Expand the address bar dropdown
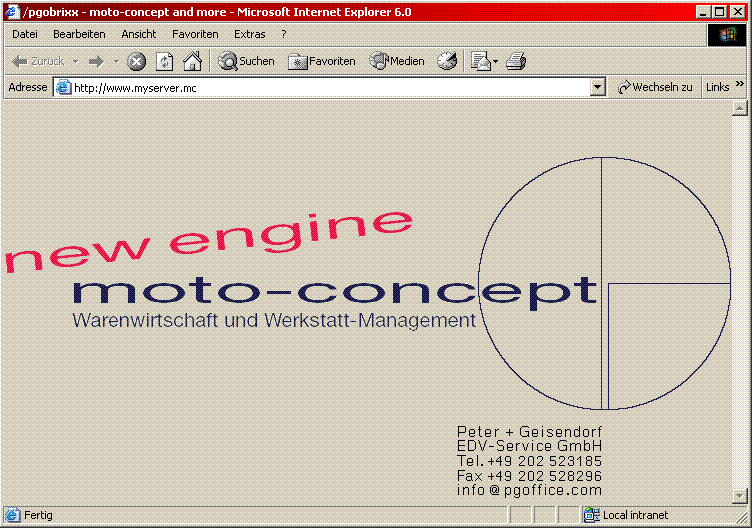752x528 pixels. pyautogui.click(x=598, y=88)
